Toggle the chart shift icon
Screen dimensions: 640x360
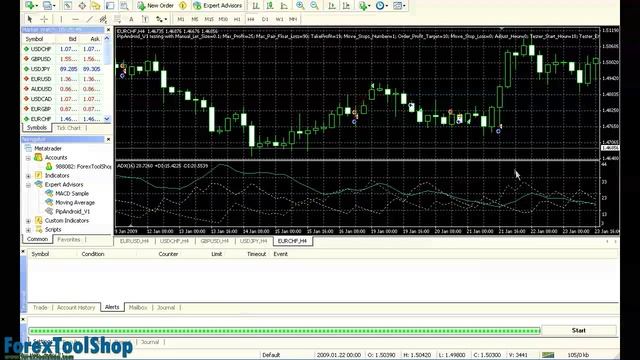click(x=346, y=6)
